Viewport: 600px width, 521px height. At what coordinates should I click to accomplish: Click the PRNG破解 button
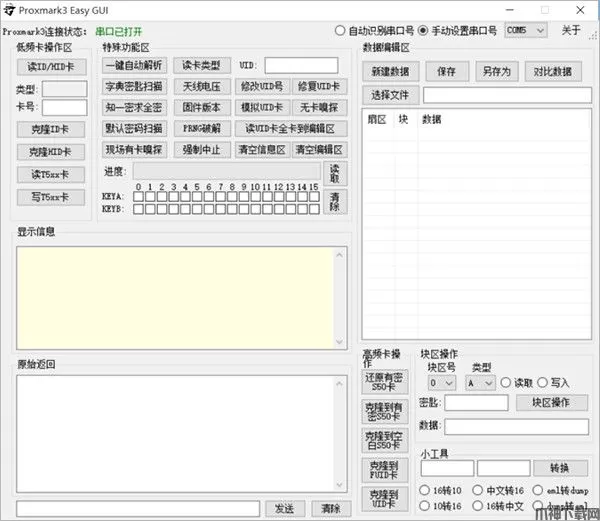(x=202, y=129)
